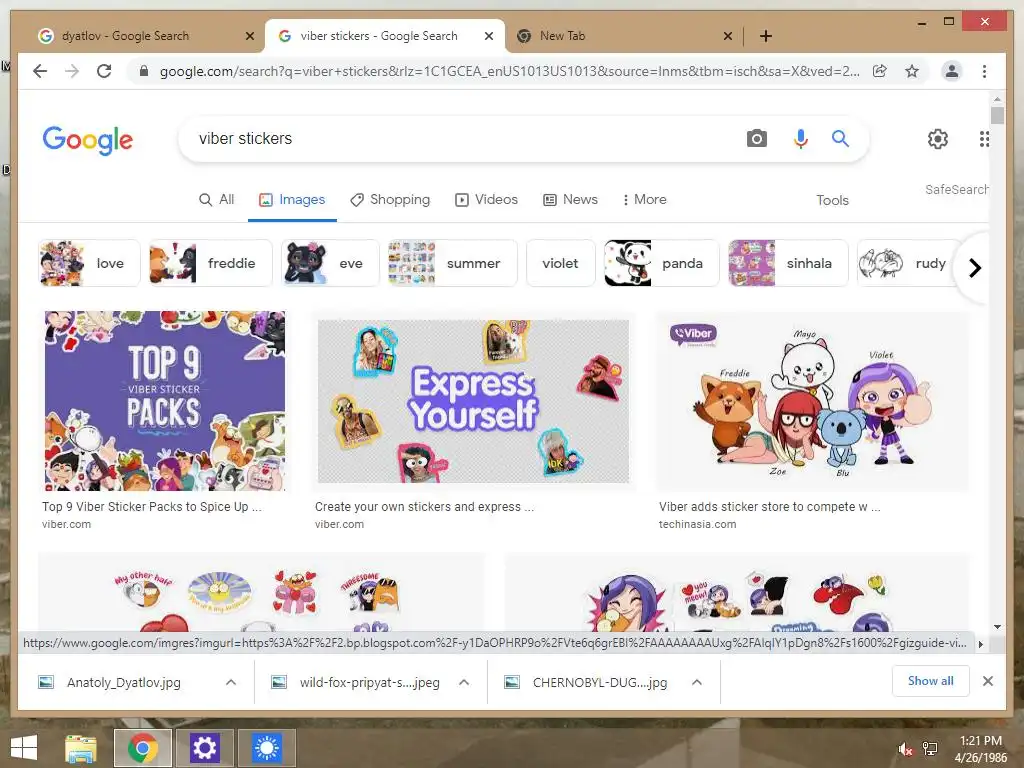Close the viber stickers tab
Screen dimensions: 1024x768
(x=488, y=36)
